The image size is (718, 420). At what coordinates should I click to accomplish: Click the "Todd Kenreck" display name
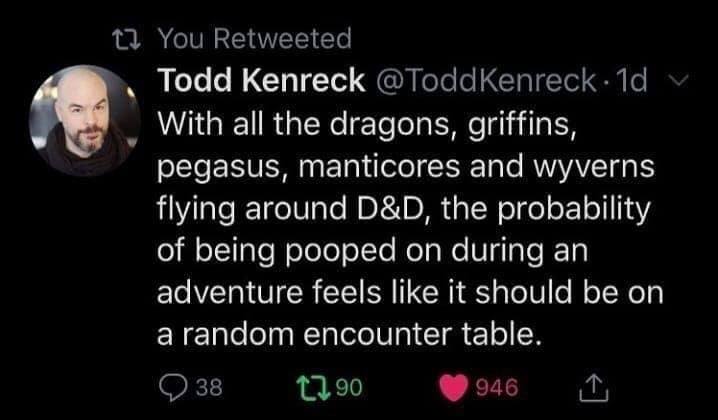point(261,80)
